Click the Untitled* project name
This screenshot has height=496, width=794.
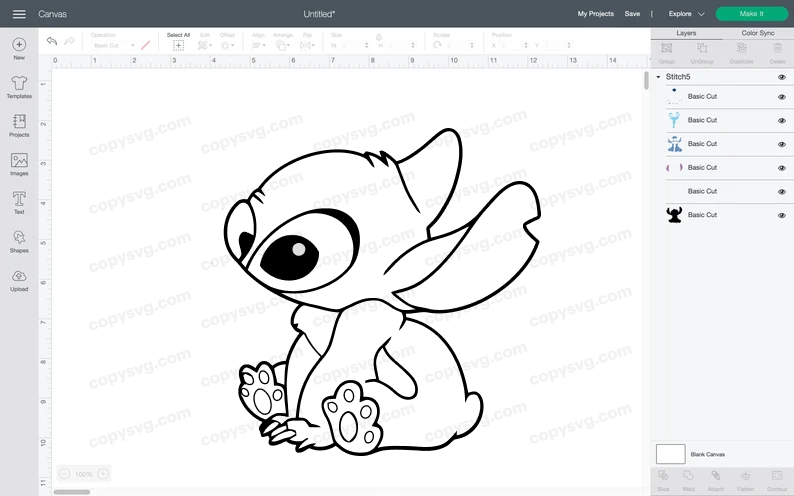[x=319, y=14]
